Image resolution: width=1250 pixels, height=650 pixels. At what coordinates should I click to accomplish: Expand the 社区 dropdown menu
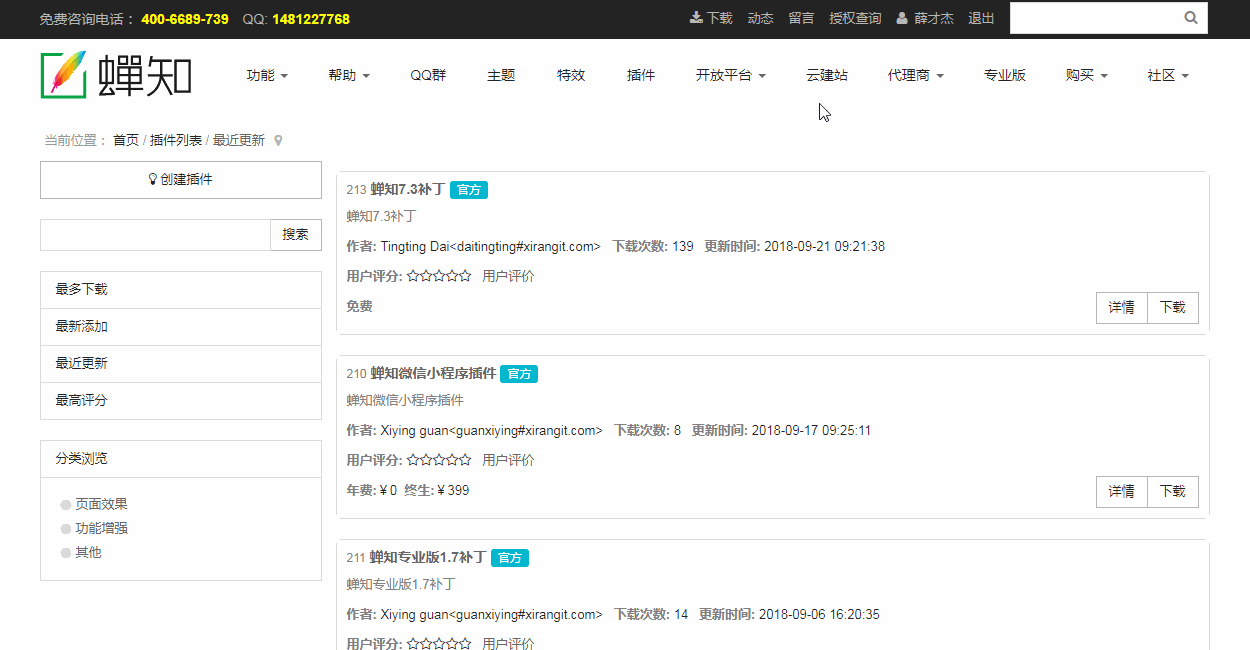(1168, 75)
